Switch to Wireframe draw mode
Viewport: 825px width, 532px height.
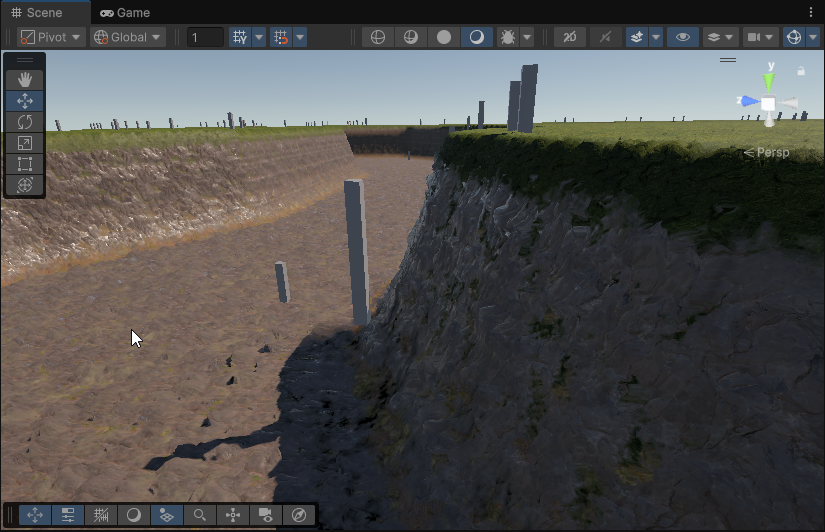378,37
